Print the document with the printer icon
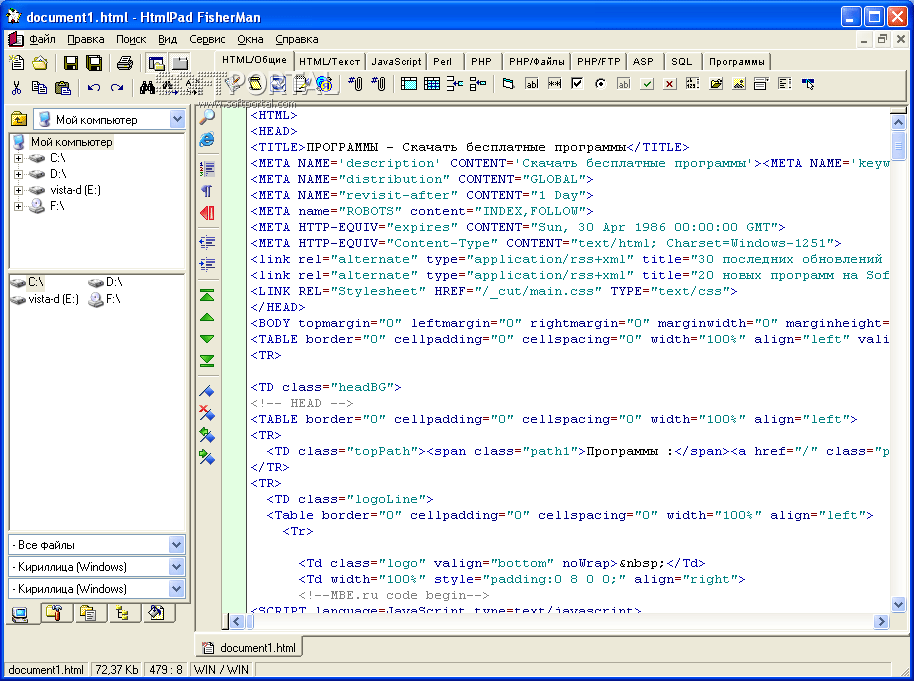The width and height of the screenshot is (914, 681). coord(125,62)
